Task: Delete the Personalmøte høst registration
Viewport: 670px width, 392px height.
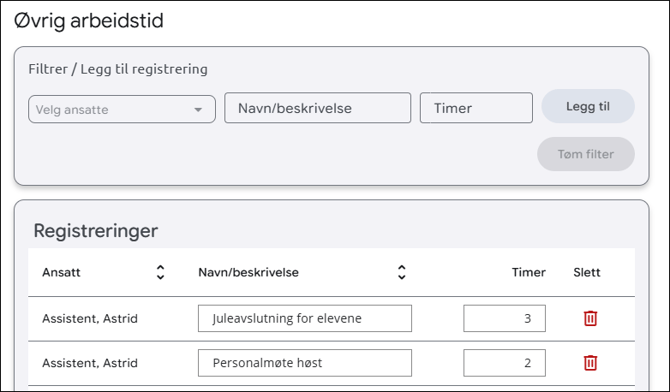Action: 590,363
